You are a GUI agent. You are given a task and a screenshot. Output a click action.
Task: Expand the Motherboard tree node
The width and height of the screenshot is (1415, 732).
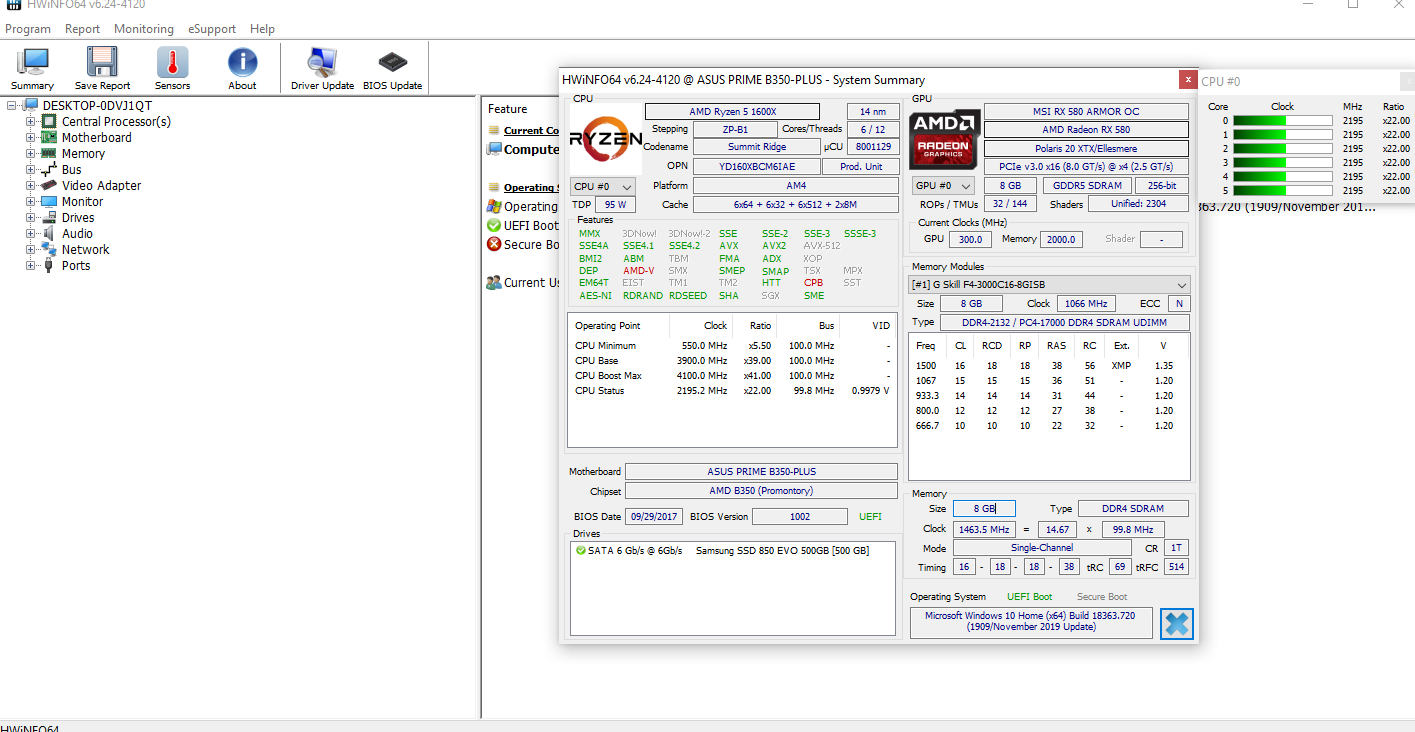[x=30, y=138]
